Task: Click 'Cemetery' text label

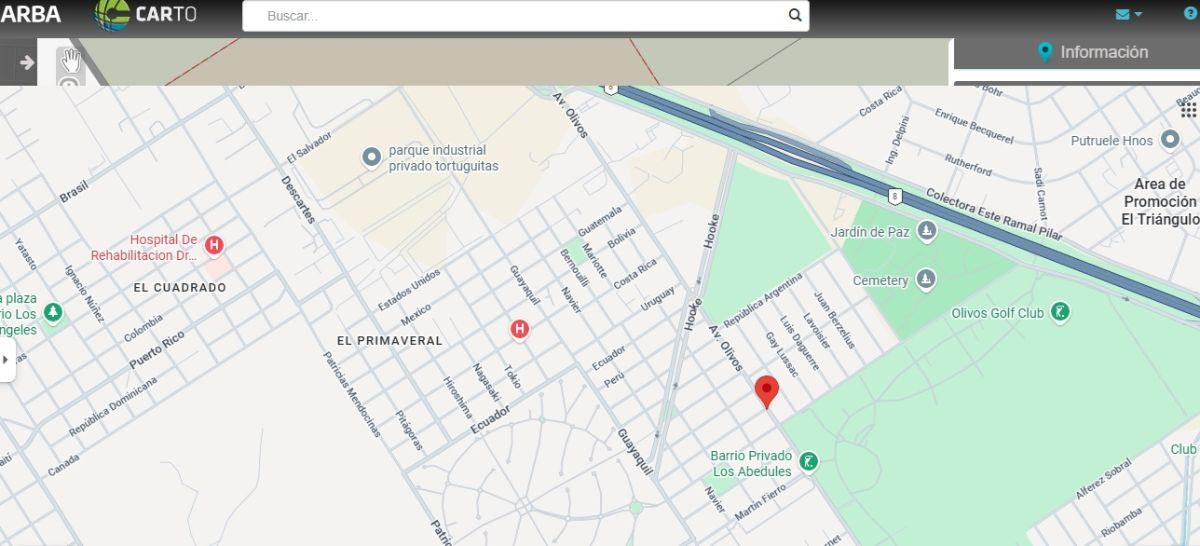Action: pos(880,281)
